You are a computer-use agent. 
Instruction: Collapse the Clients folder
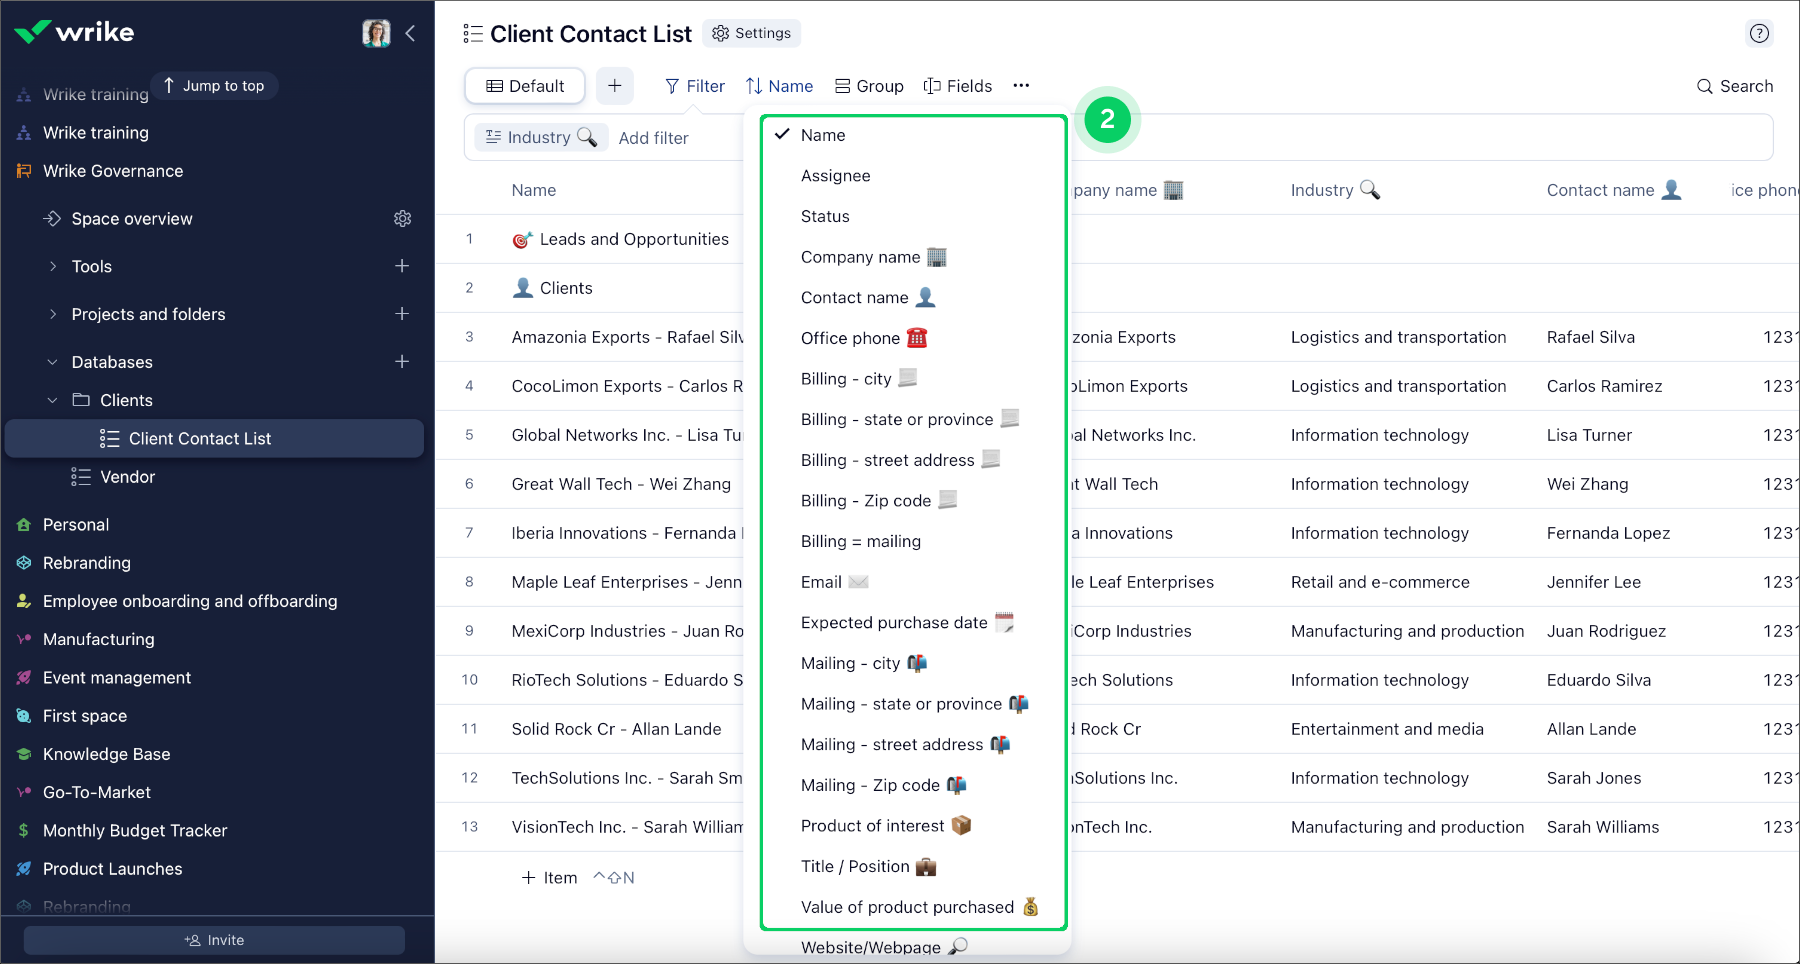[53, 400]
